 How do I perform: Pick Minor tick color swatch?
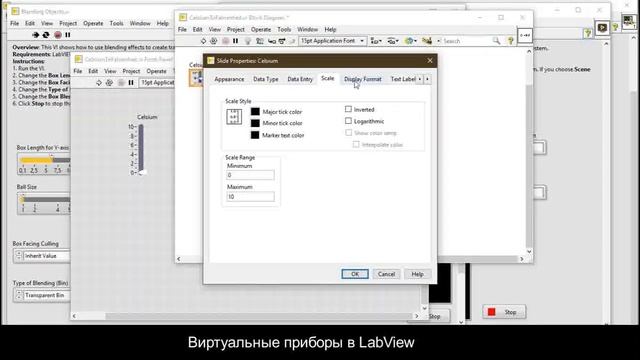pyautogui.click(x=255, y=123)
